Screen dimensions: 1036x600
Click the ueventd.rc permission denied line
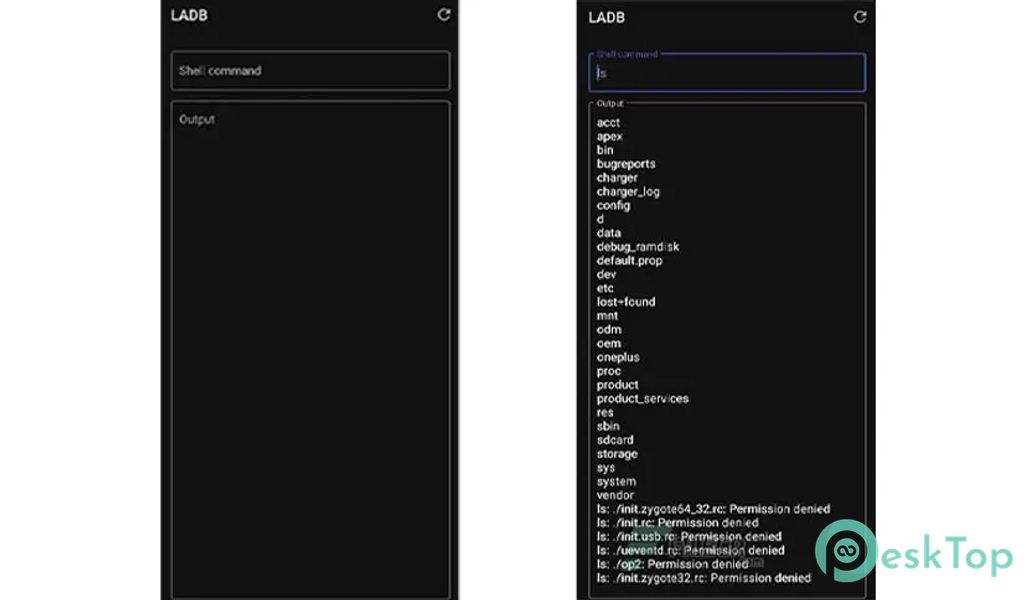tap(690, 550)
